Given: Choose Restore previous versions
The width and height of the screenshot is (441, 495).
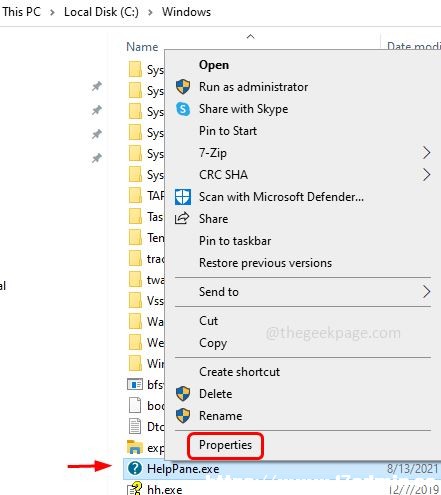Looking at the screenshot, I should click(x=265, y=263).
